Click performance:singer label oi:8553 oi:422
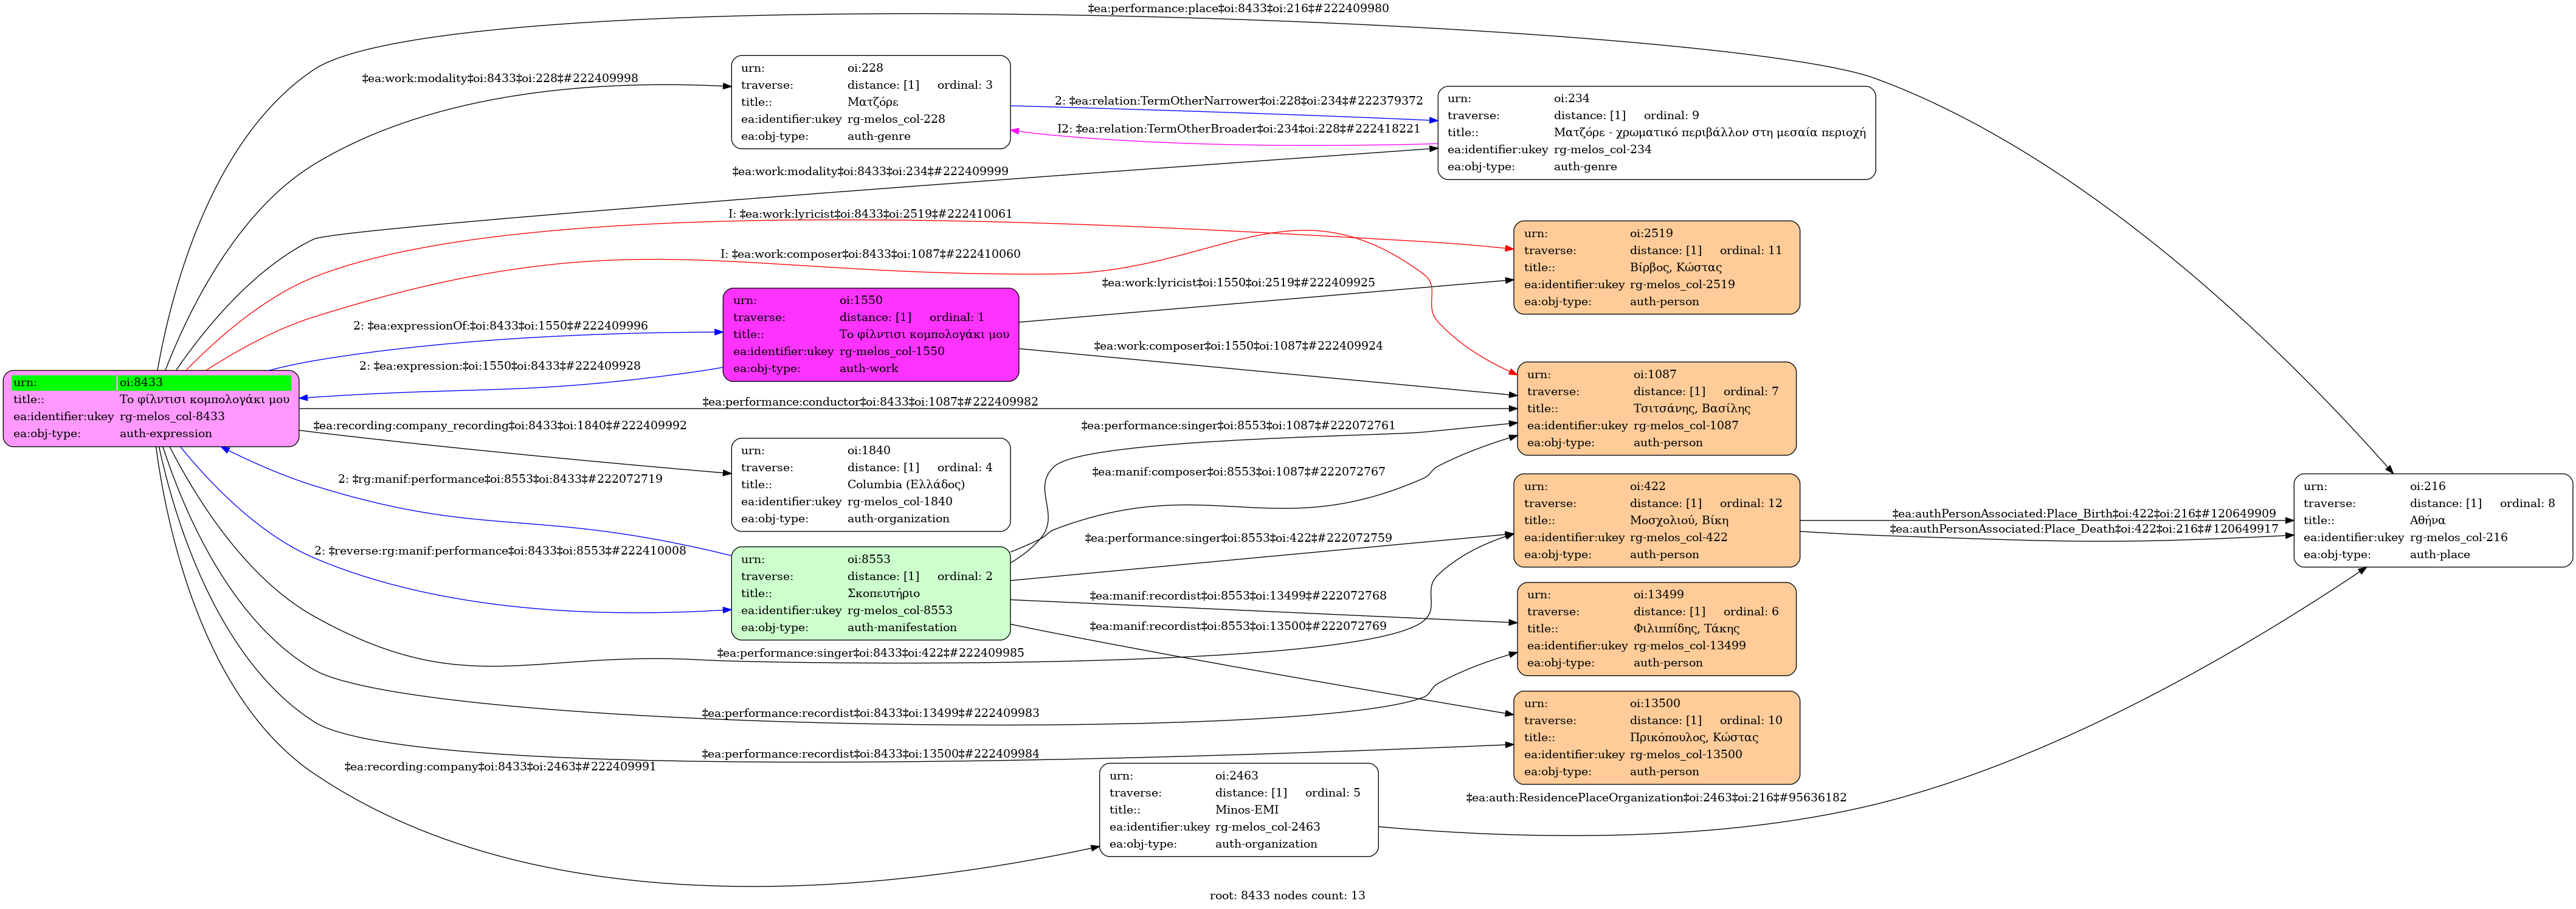Viewport: 2576px width, 909px height. 1238,538
